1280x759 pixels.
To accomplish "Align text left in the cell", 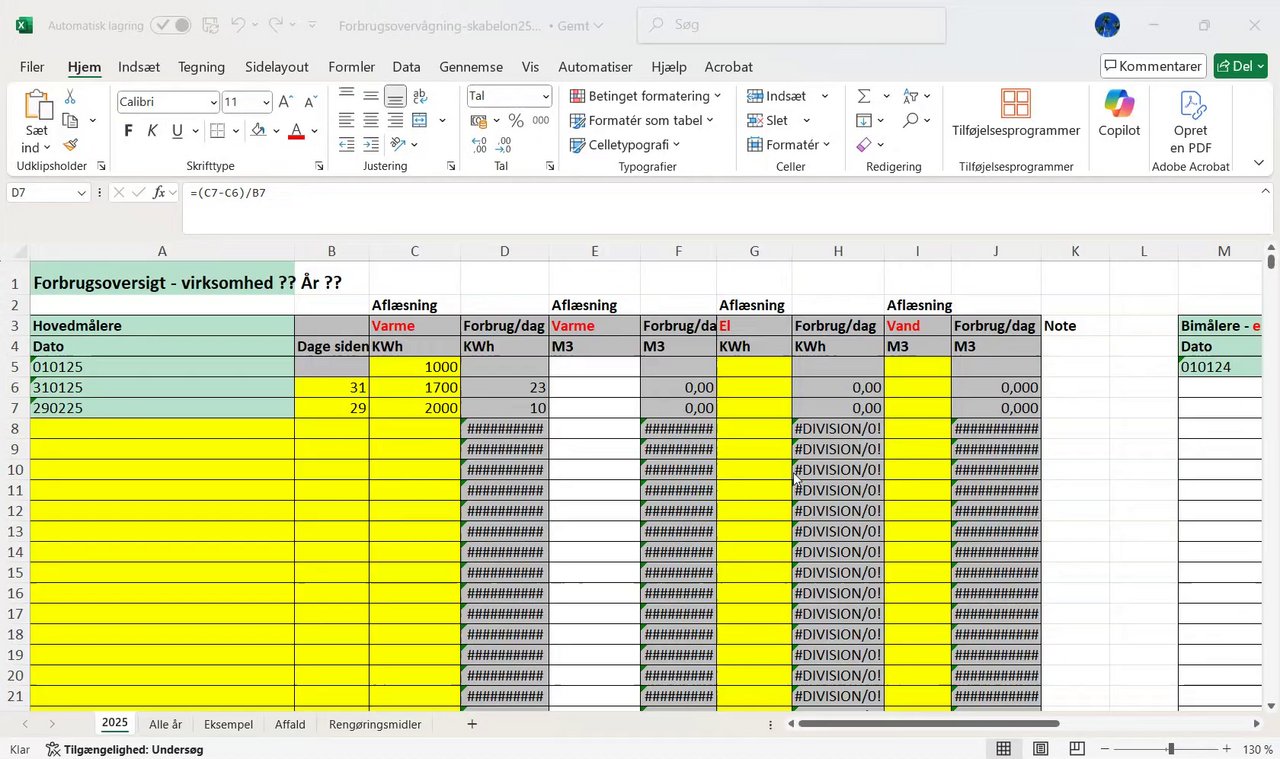I will [x=346, y=120].
